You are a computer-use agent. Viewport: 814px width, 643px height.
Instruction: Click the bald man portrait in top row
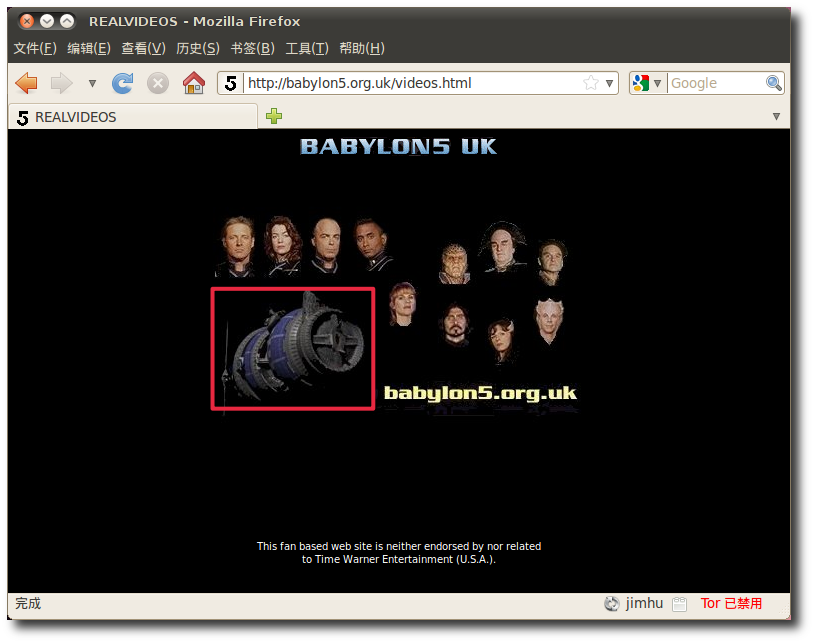coord(326,245)
